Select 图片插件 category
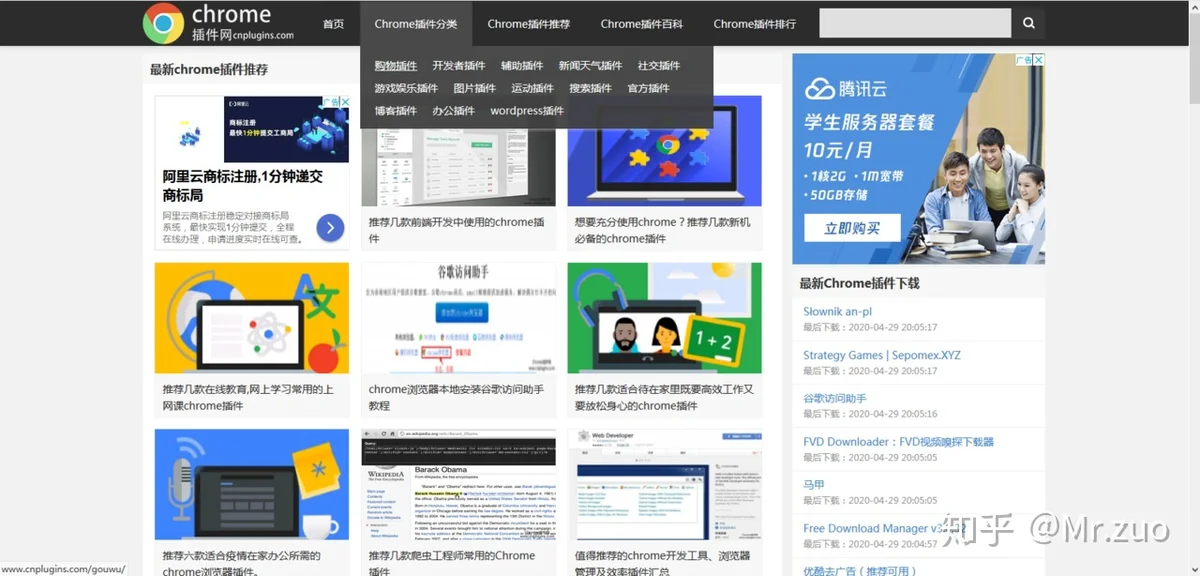1200x576 pixels. tap(475, 88)
